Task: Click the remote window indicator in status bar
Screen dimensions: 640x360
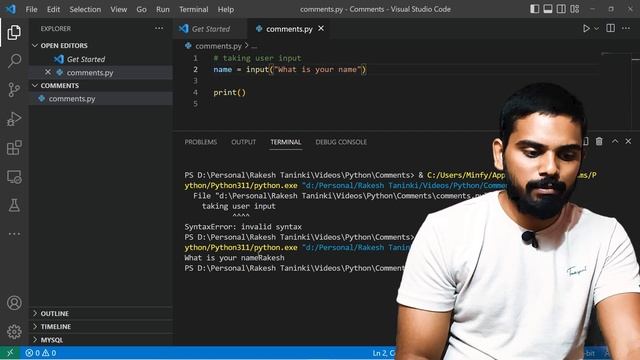Action: pyautogui.click(x=10, y=353)
